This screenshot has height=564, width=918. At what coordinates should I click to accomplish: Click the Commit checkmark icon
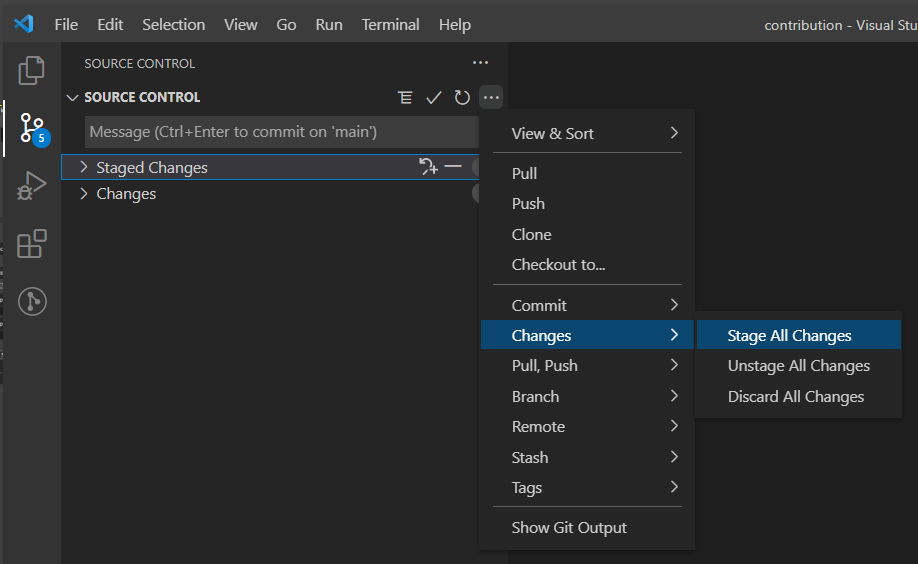(433, 97)
